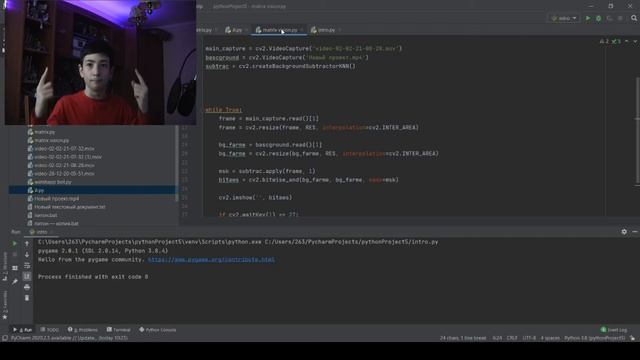Click the up arrow in Run panel
The height and width of the screenshot is (360, 640).
tap(27, 244)
